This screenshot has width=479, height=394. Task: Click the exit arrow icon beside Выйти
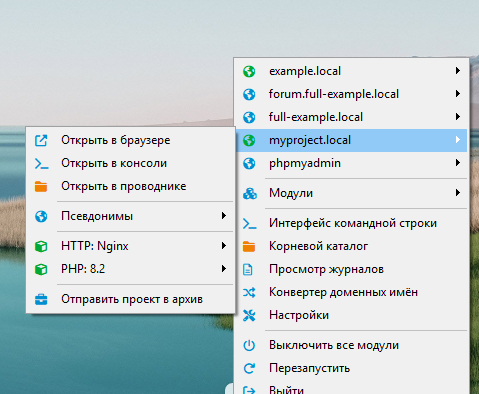click(x=249, y=390)
